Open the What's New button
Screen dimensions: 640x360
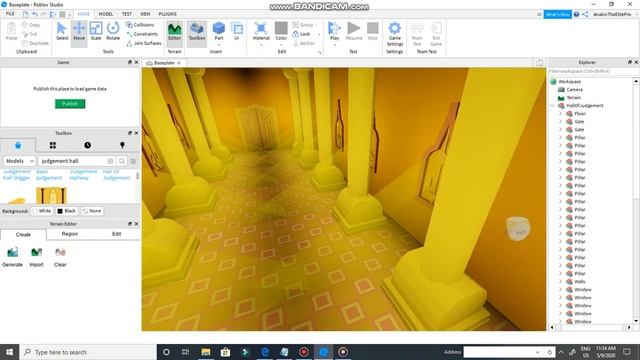(557, 14)
